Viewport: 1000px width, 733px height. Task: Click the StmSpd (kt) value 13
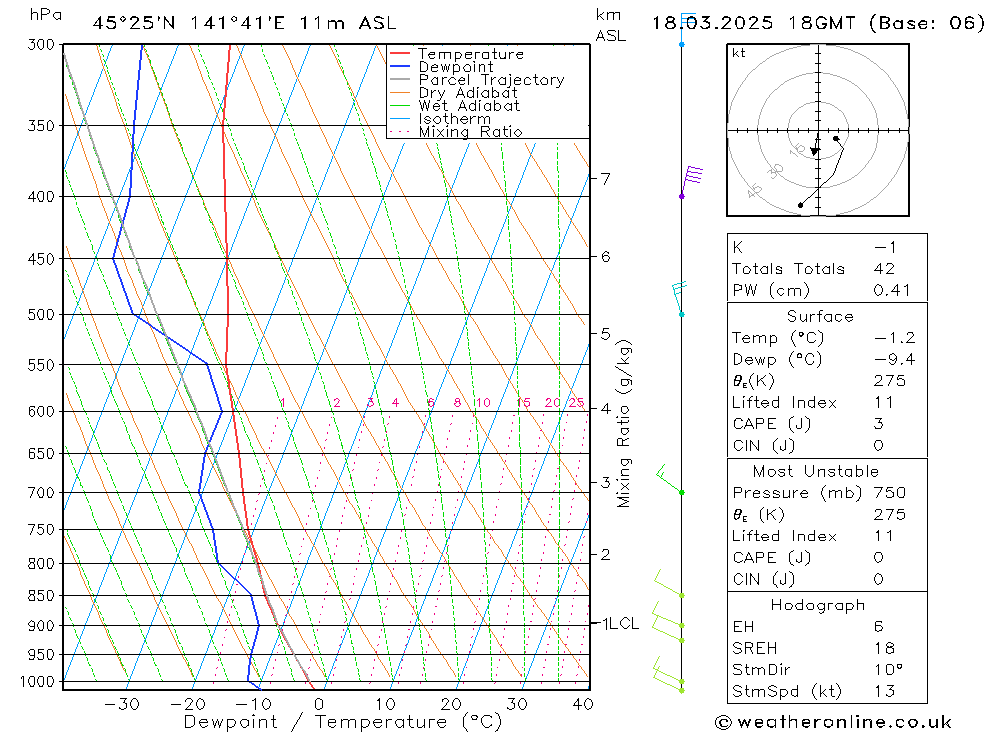pyautogui.click(x=885, y=692)
